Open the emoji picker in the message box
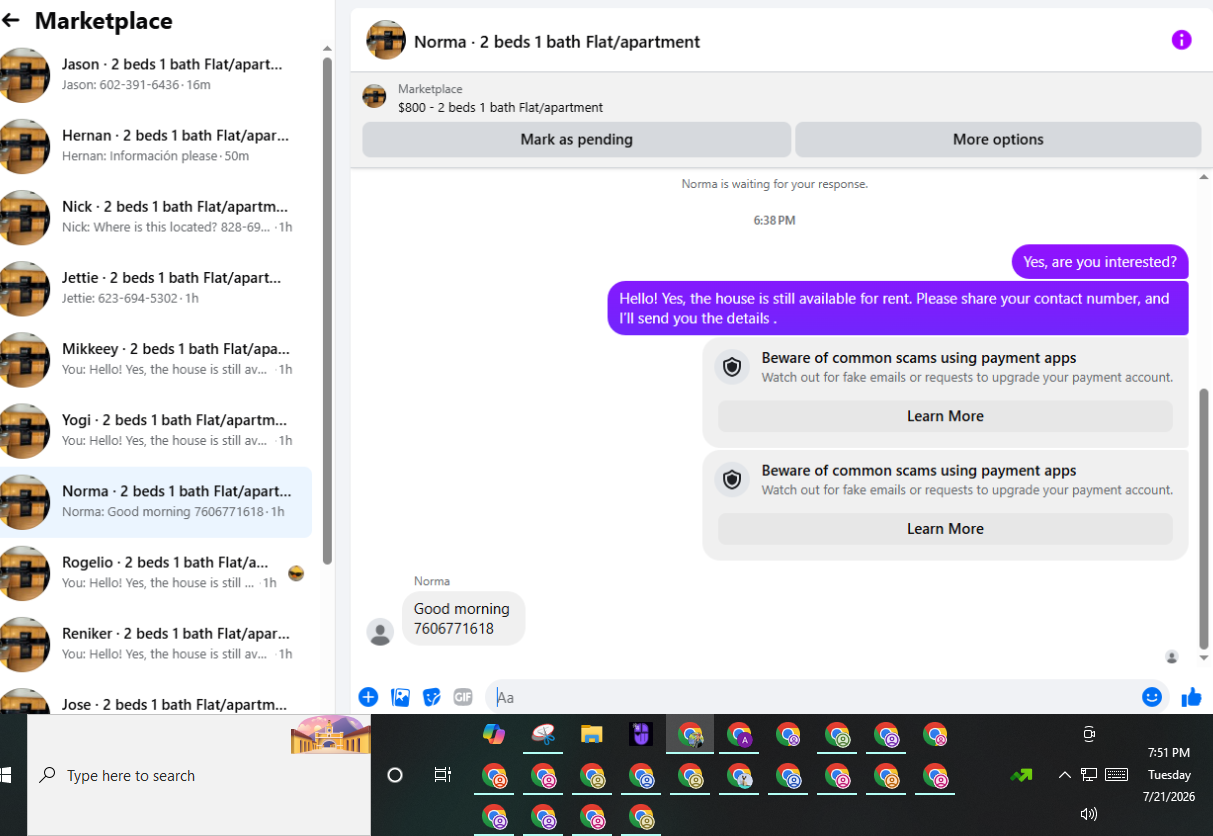Image resolution: width=1213 pixels, height=836 pixels. [1152, 697]
